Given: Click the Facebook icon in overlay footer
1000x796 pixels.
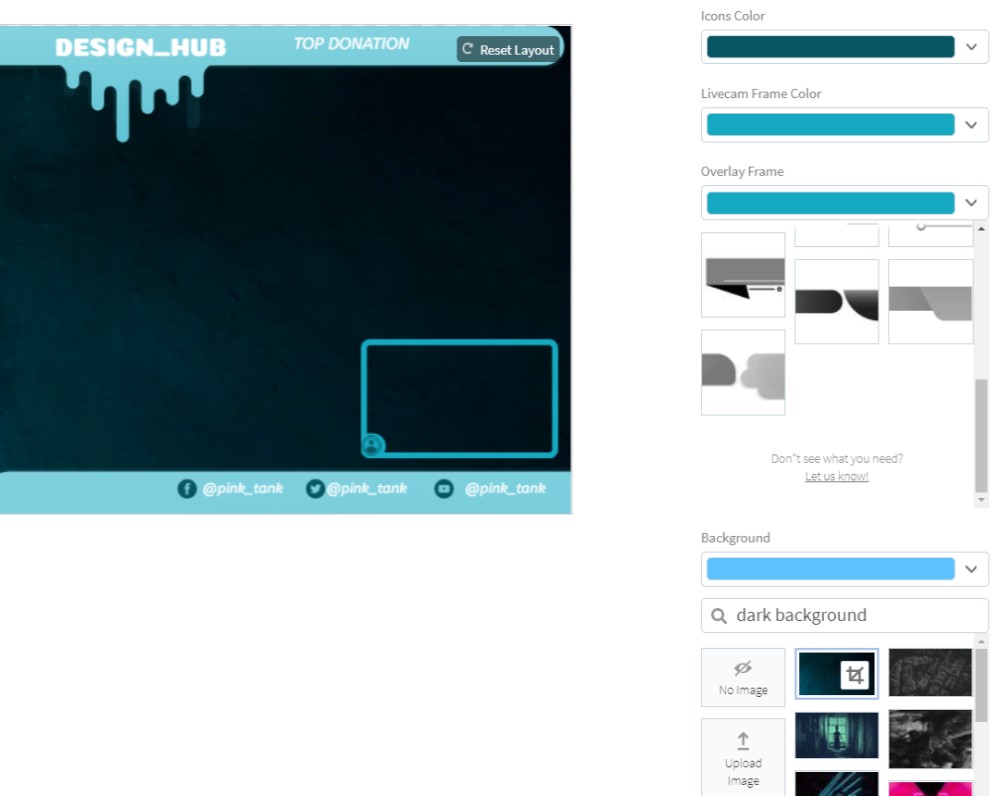Looking at the screenshot, I should tap(187, 488).
